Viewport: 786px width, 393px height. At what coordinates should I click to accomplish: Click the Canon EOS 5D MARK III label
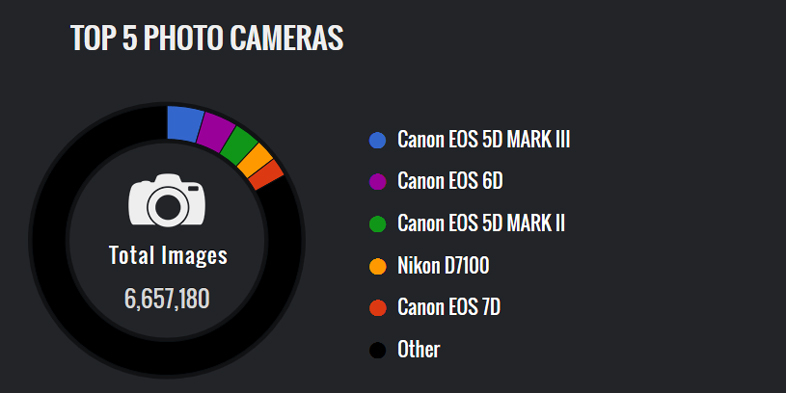484,140
